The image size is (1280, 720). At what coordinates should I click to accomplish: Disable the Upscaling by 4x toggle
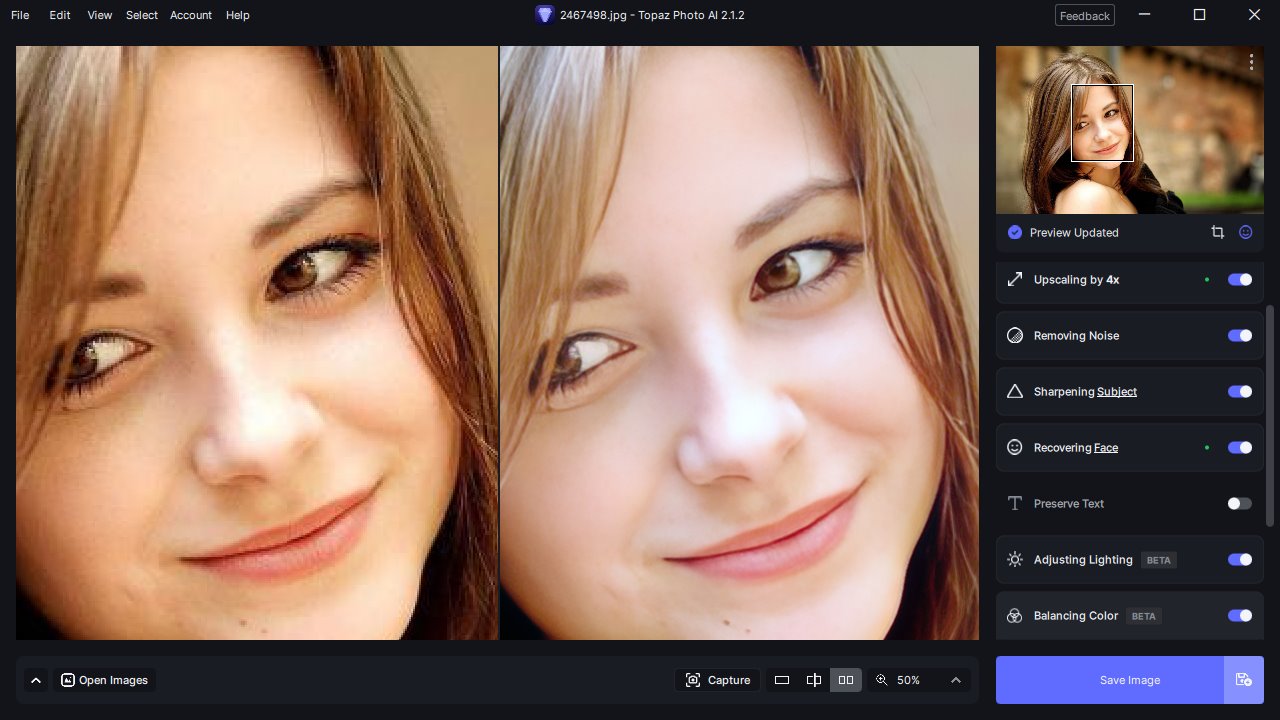(x=1239, y=280)
